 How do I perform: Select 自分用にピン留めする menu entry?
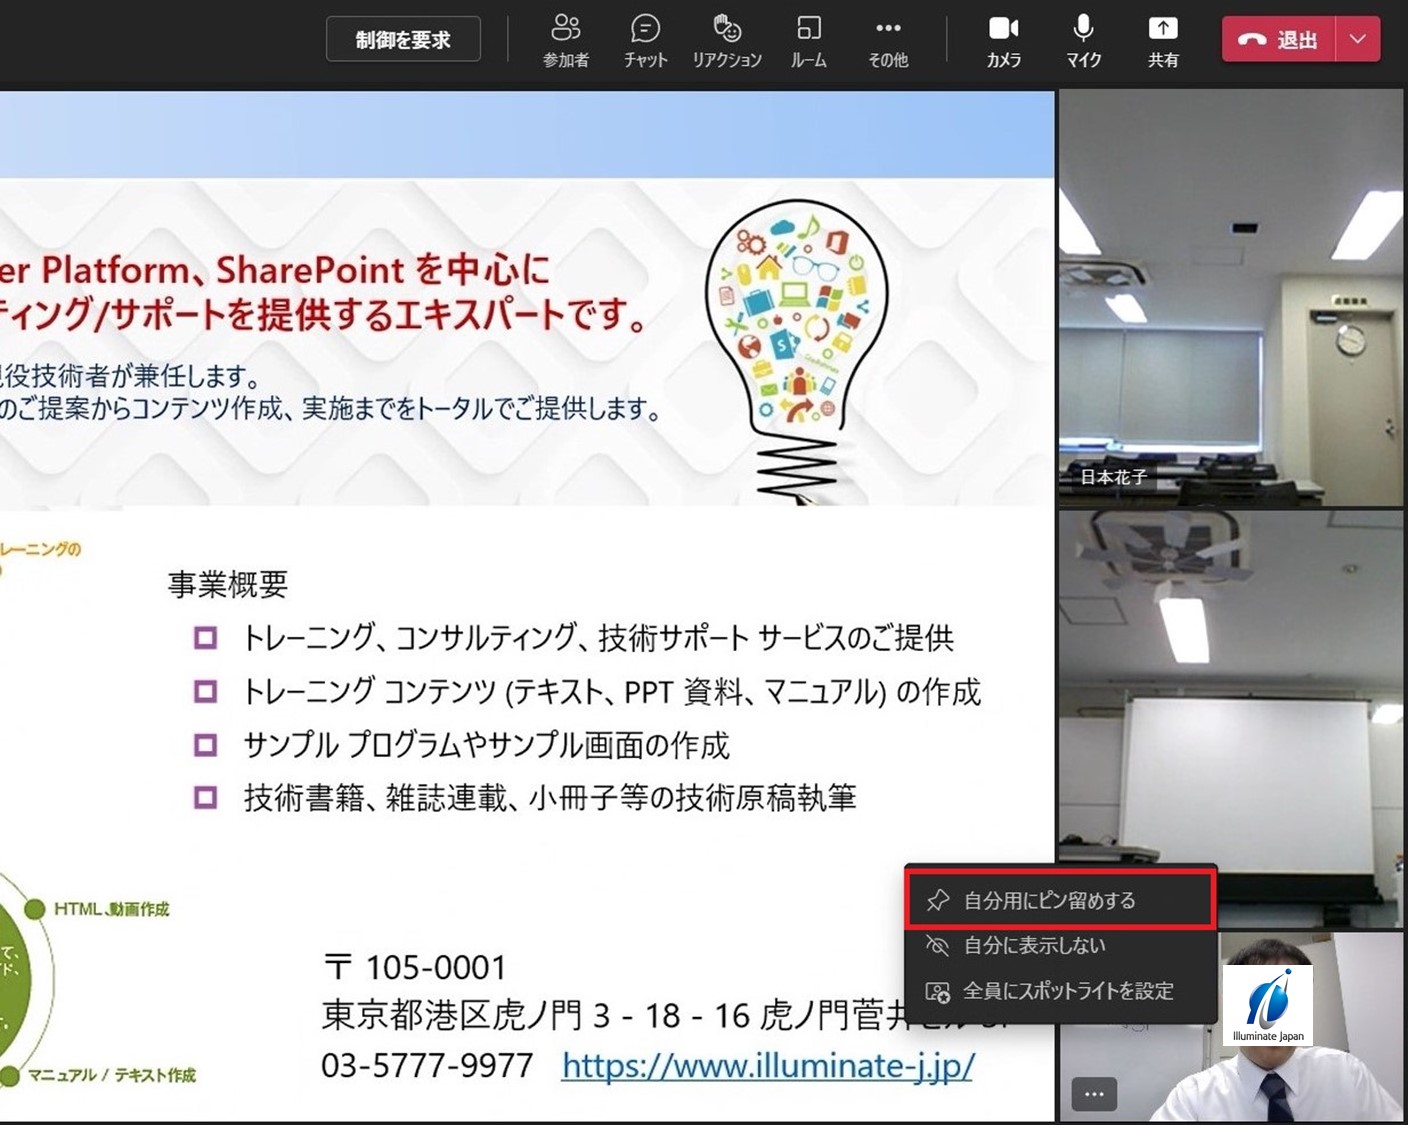[1060, 900]
